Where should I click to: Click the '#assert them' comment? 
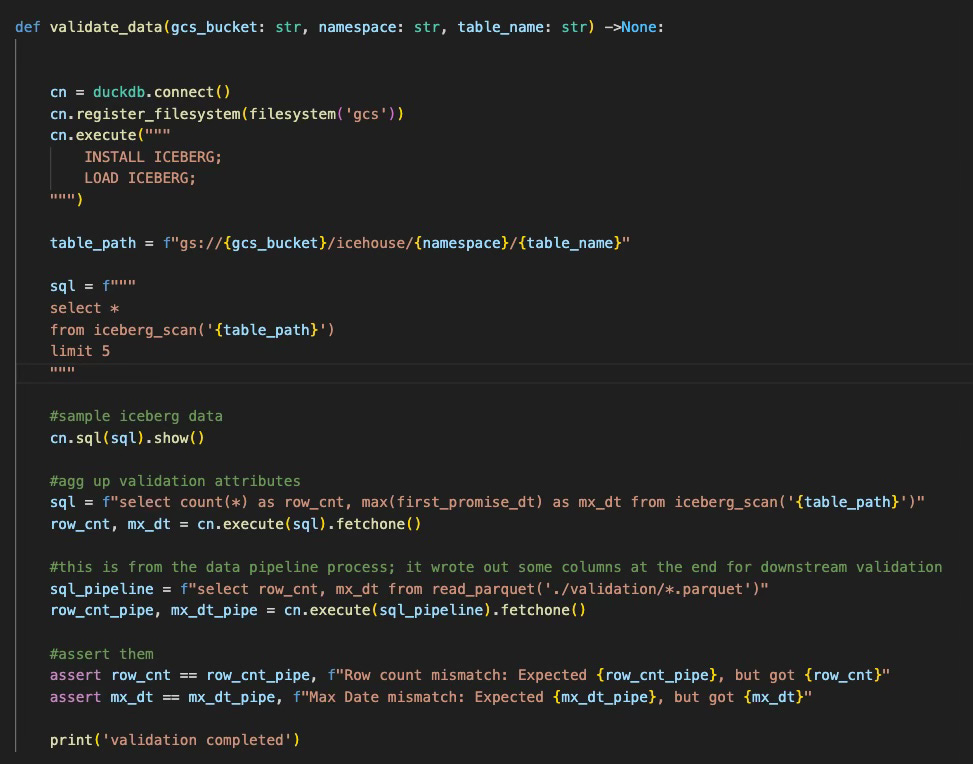[x=102, y=654]
